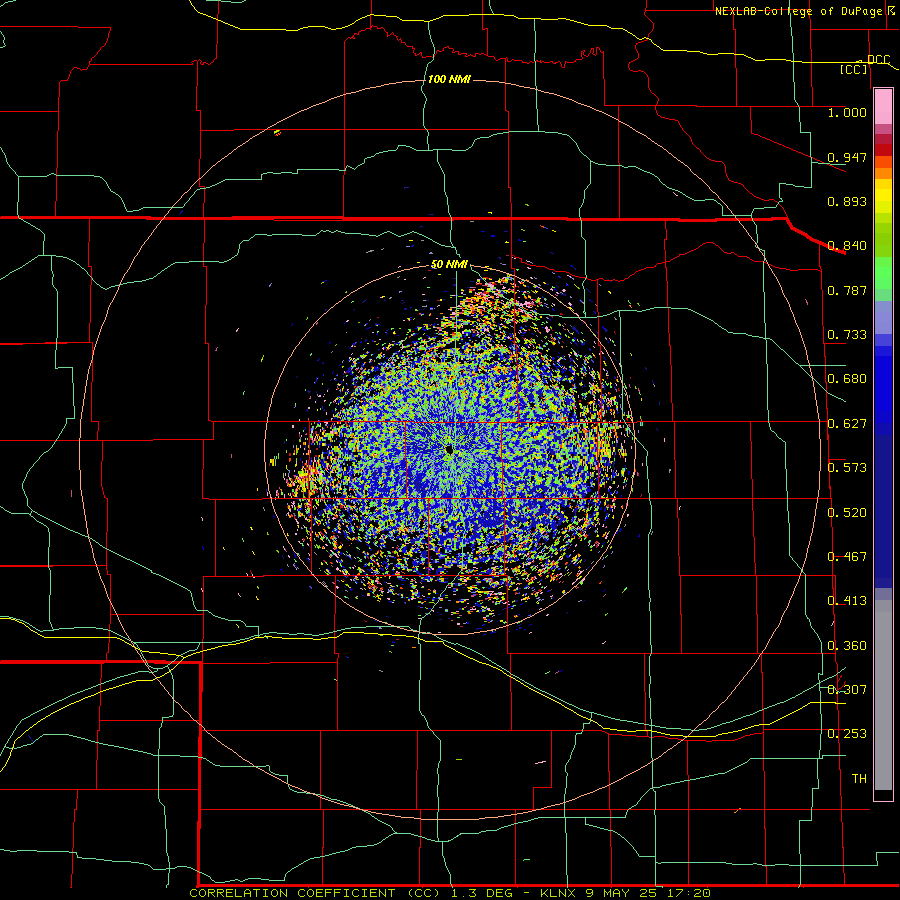Click the 0.307 color scale label
Image resolution: width=900 pixels, height=900 pixels.
click(x=847, y=689)
